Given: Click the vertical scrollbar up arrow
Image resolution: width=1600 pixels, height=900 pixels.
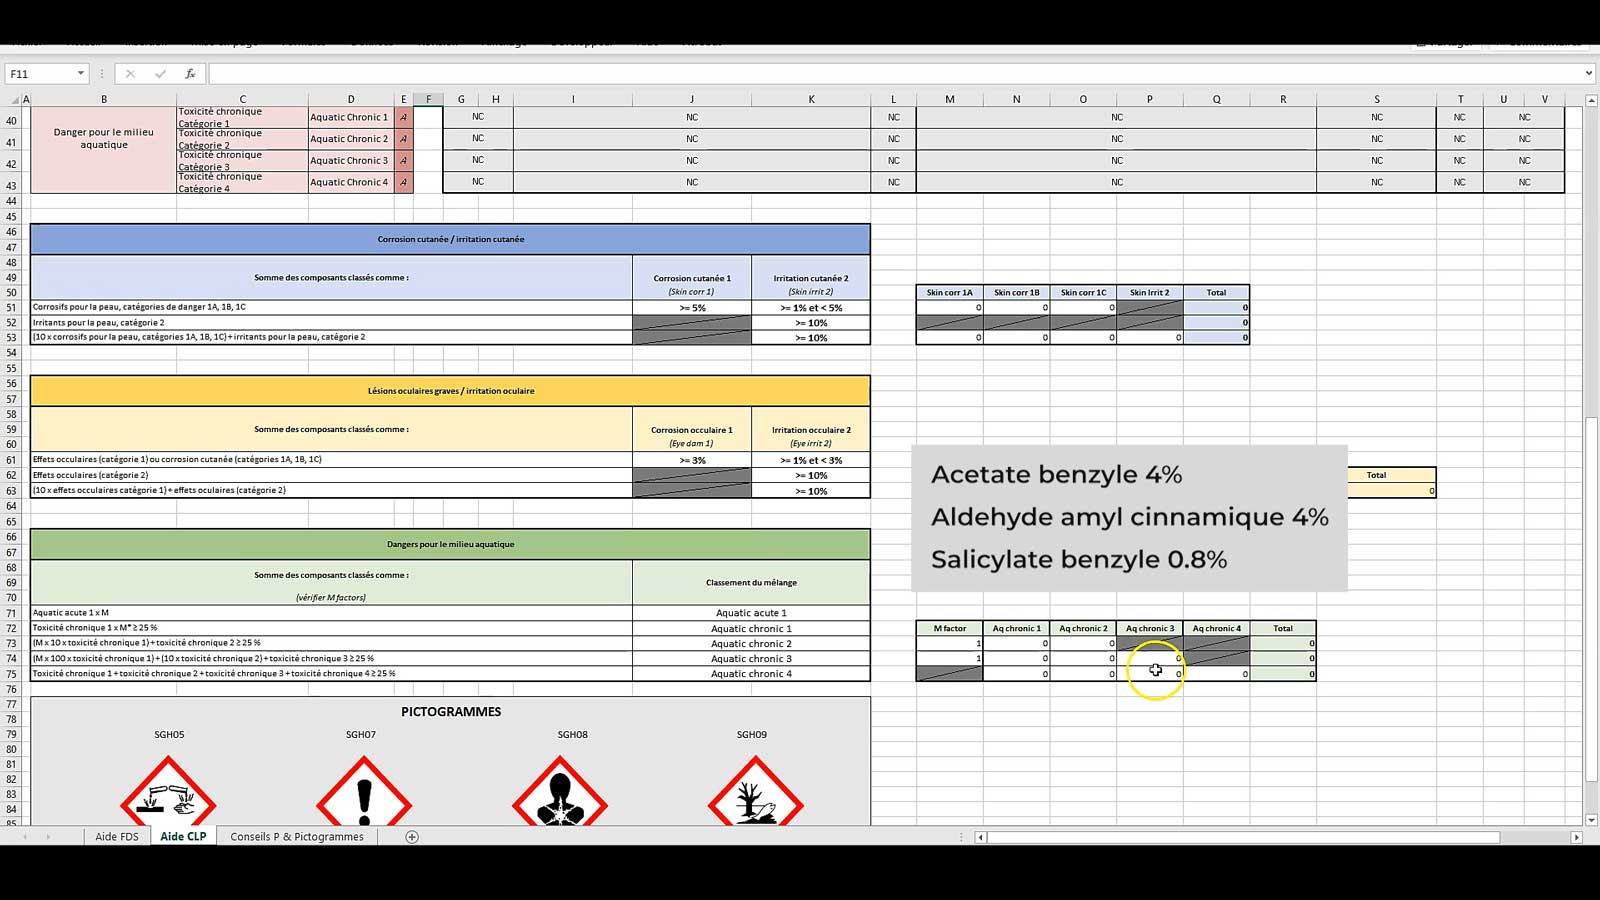Looking at the screenshot, I should click(x=1590, y=100).
